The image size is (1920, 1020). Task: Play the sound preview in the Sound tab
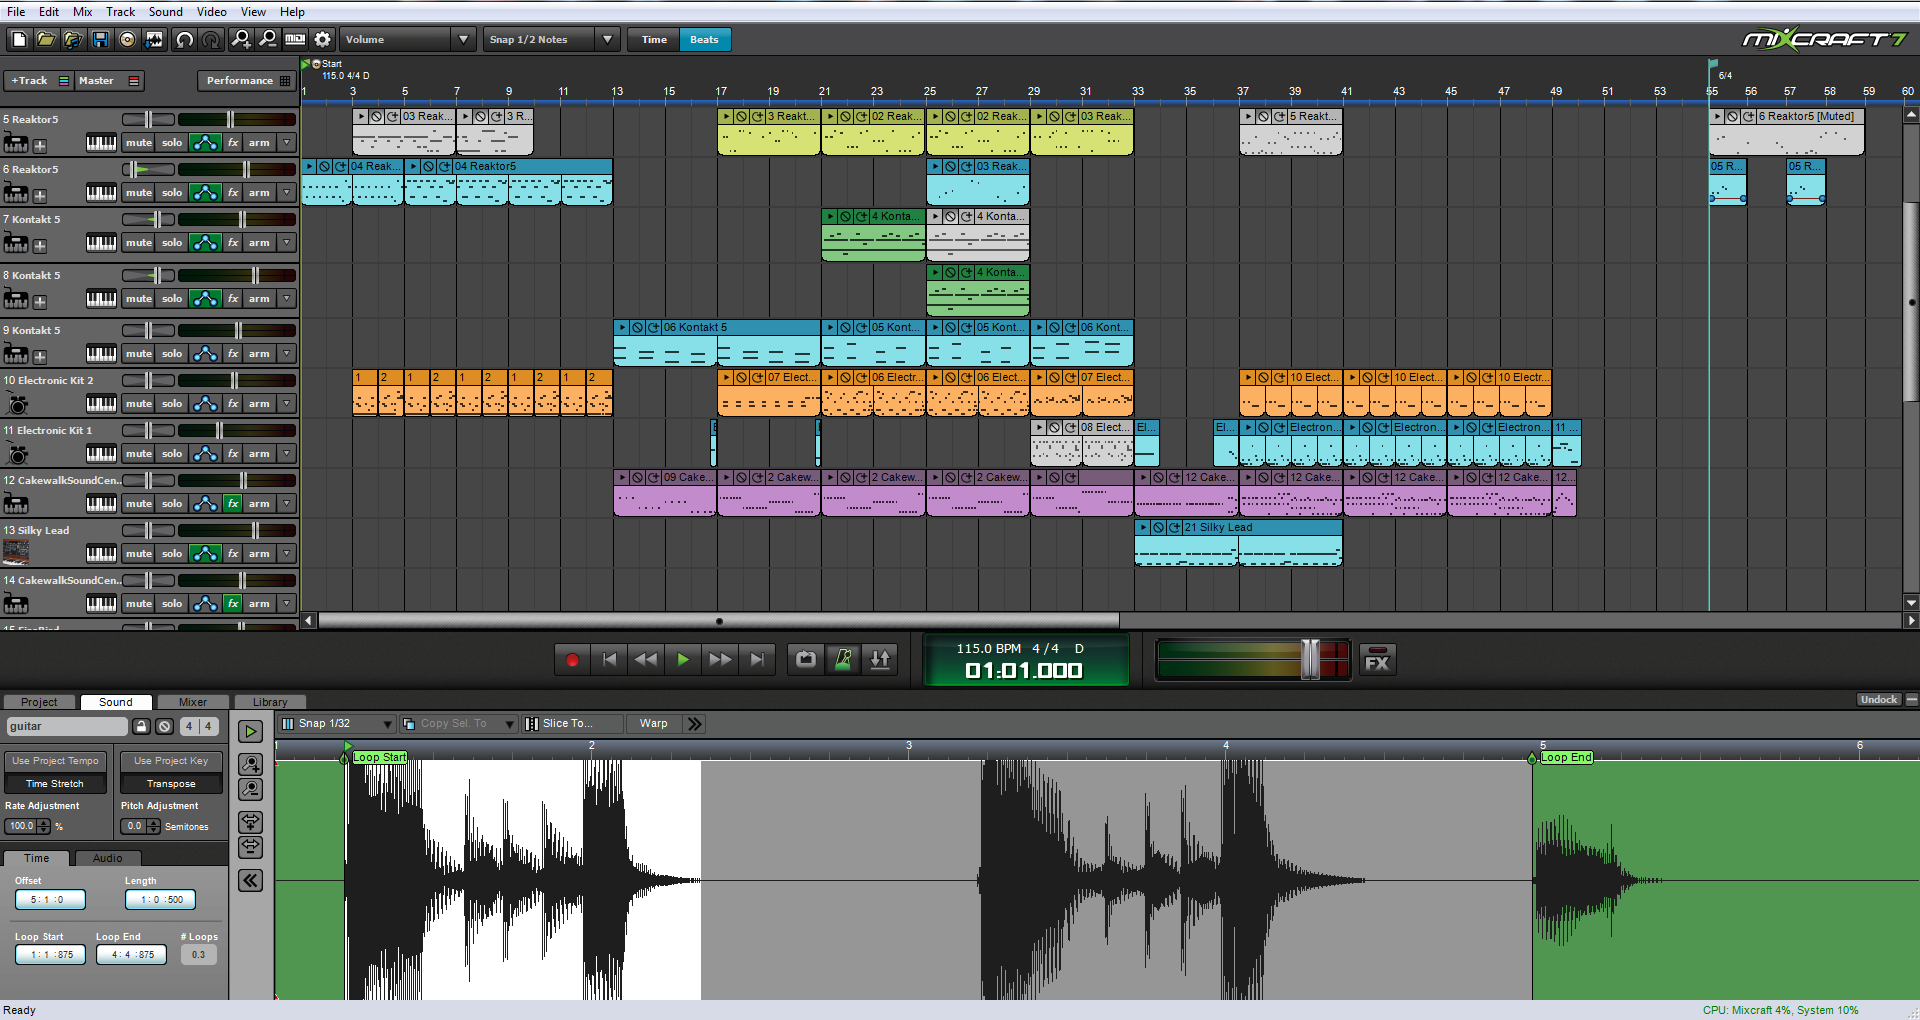click(250, 732)
